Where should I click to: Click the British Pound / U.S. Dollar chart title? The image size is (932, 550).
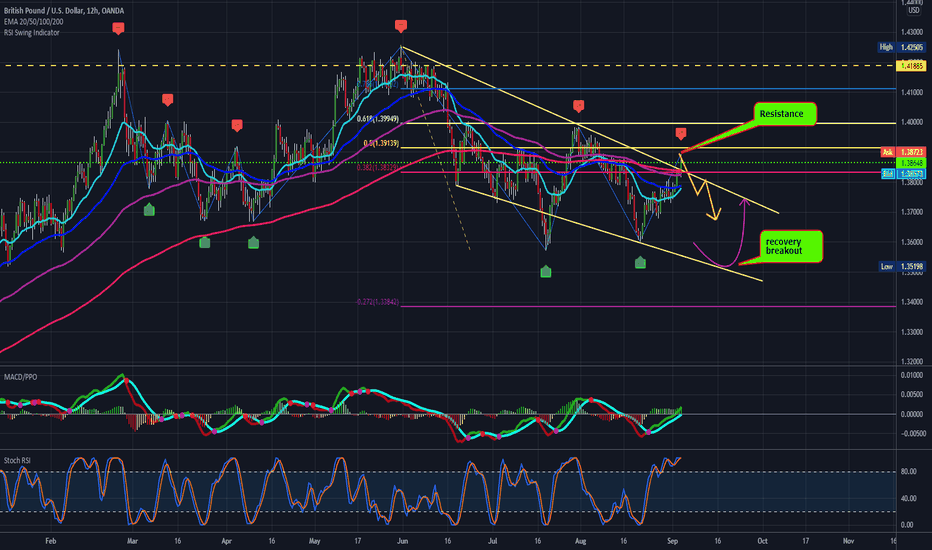point(64,11)
